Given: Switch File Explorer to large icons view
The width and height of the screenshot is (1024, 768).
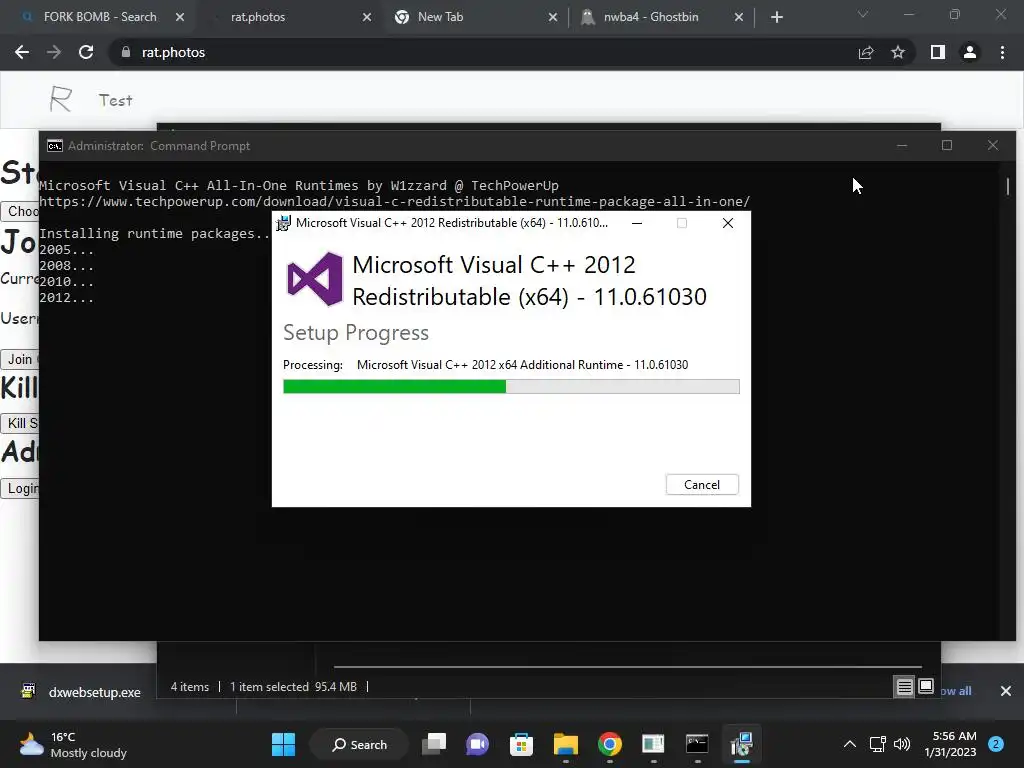Looking at the screenshot, I should pos(926,686).
